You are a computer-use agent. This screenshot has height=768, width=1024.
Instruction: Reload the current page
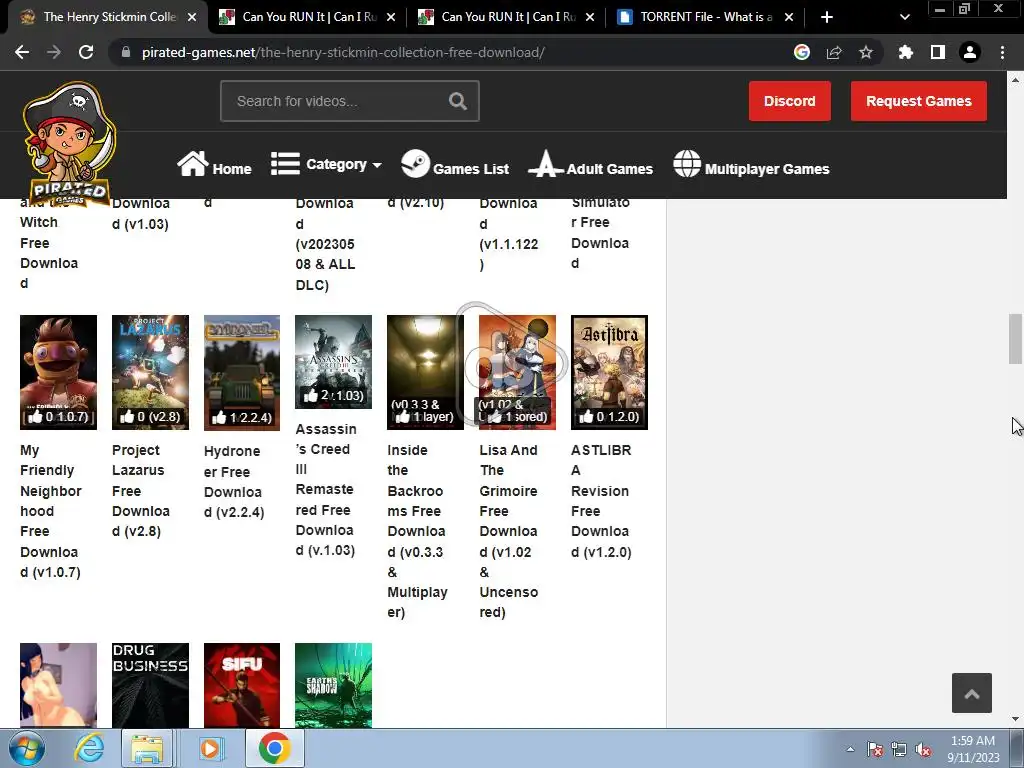(86, 52)
